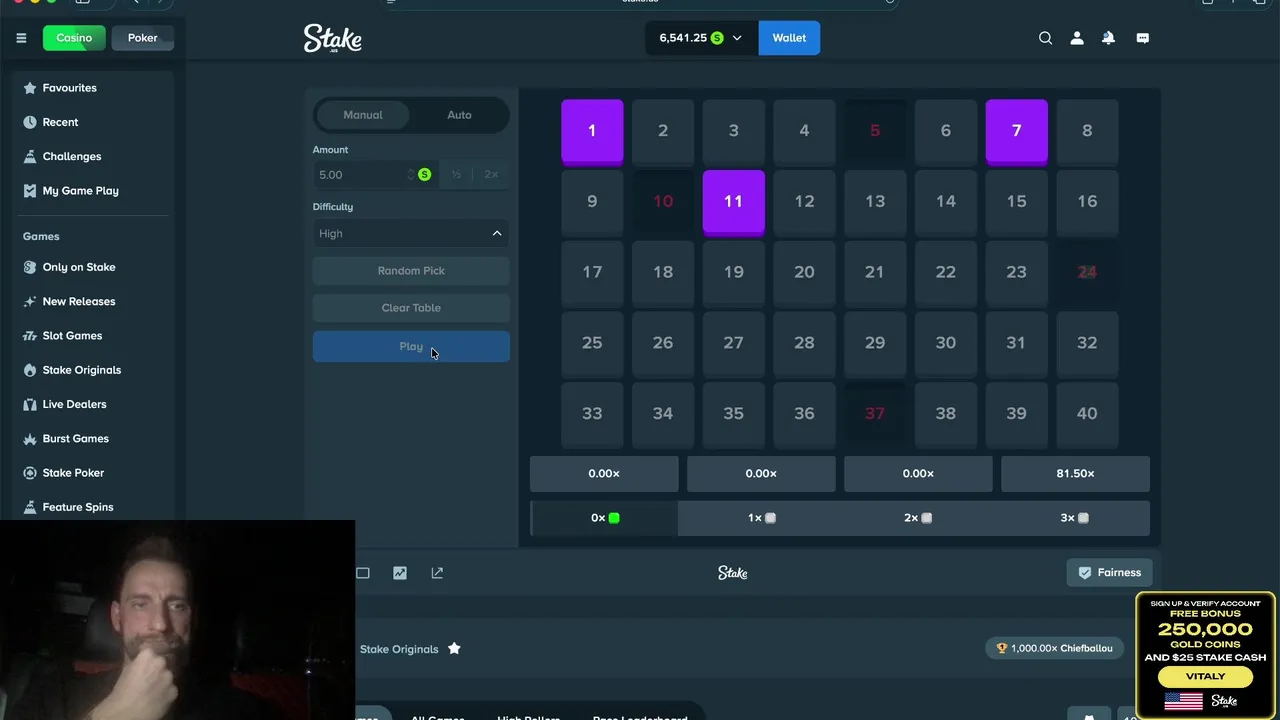The height and width of the screenshot is (720, 1280).
Task: Deselect keno tile 11
Action: tap(733, 202)
